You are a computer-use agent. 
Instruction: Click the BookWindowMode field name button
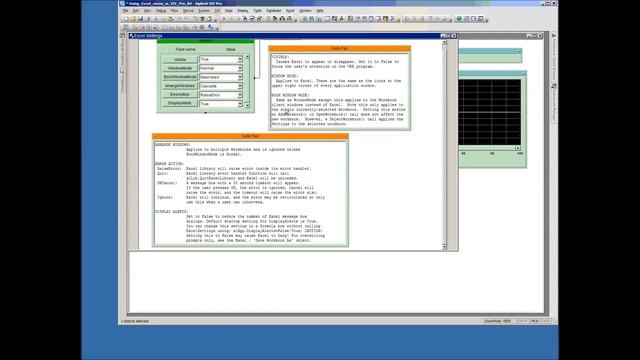180,77
